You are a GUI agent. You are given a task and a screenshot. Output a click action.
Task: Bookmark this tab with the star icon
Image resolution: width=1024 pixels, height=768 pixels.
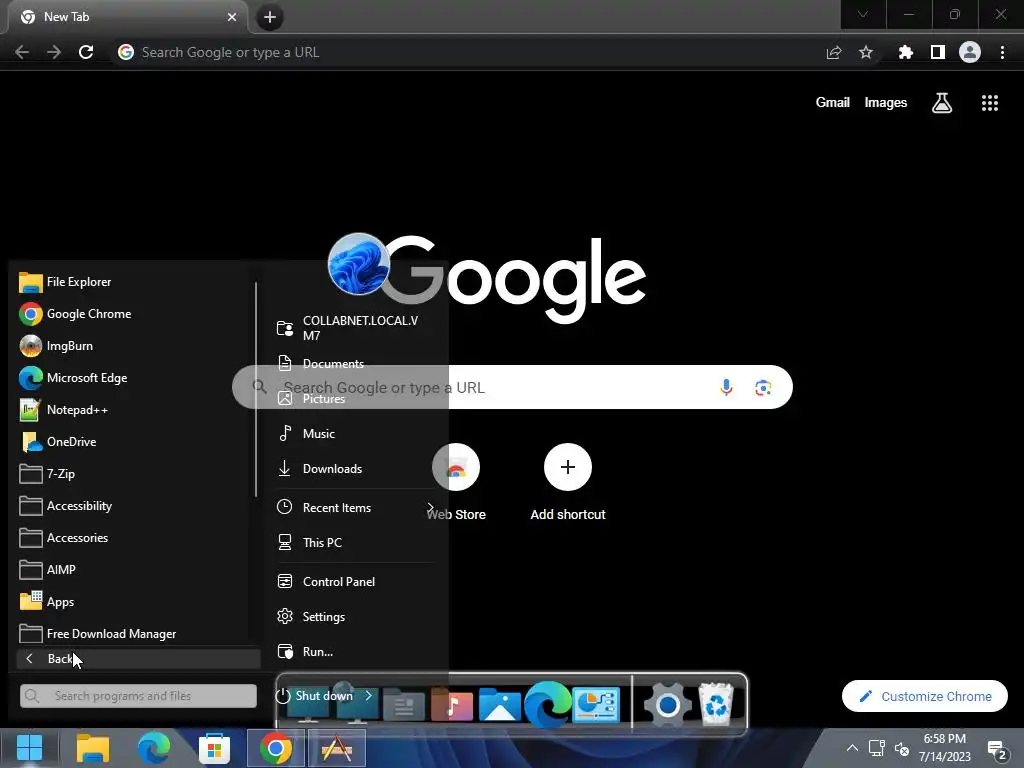[x=866, y=52]
